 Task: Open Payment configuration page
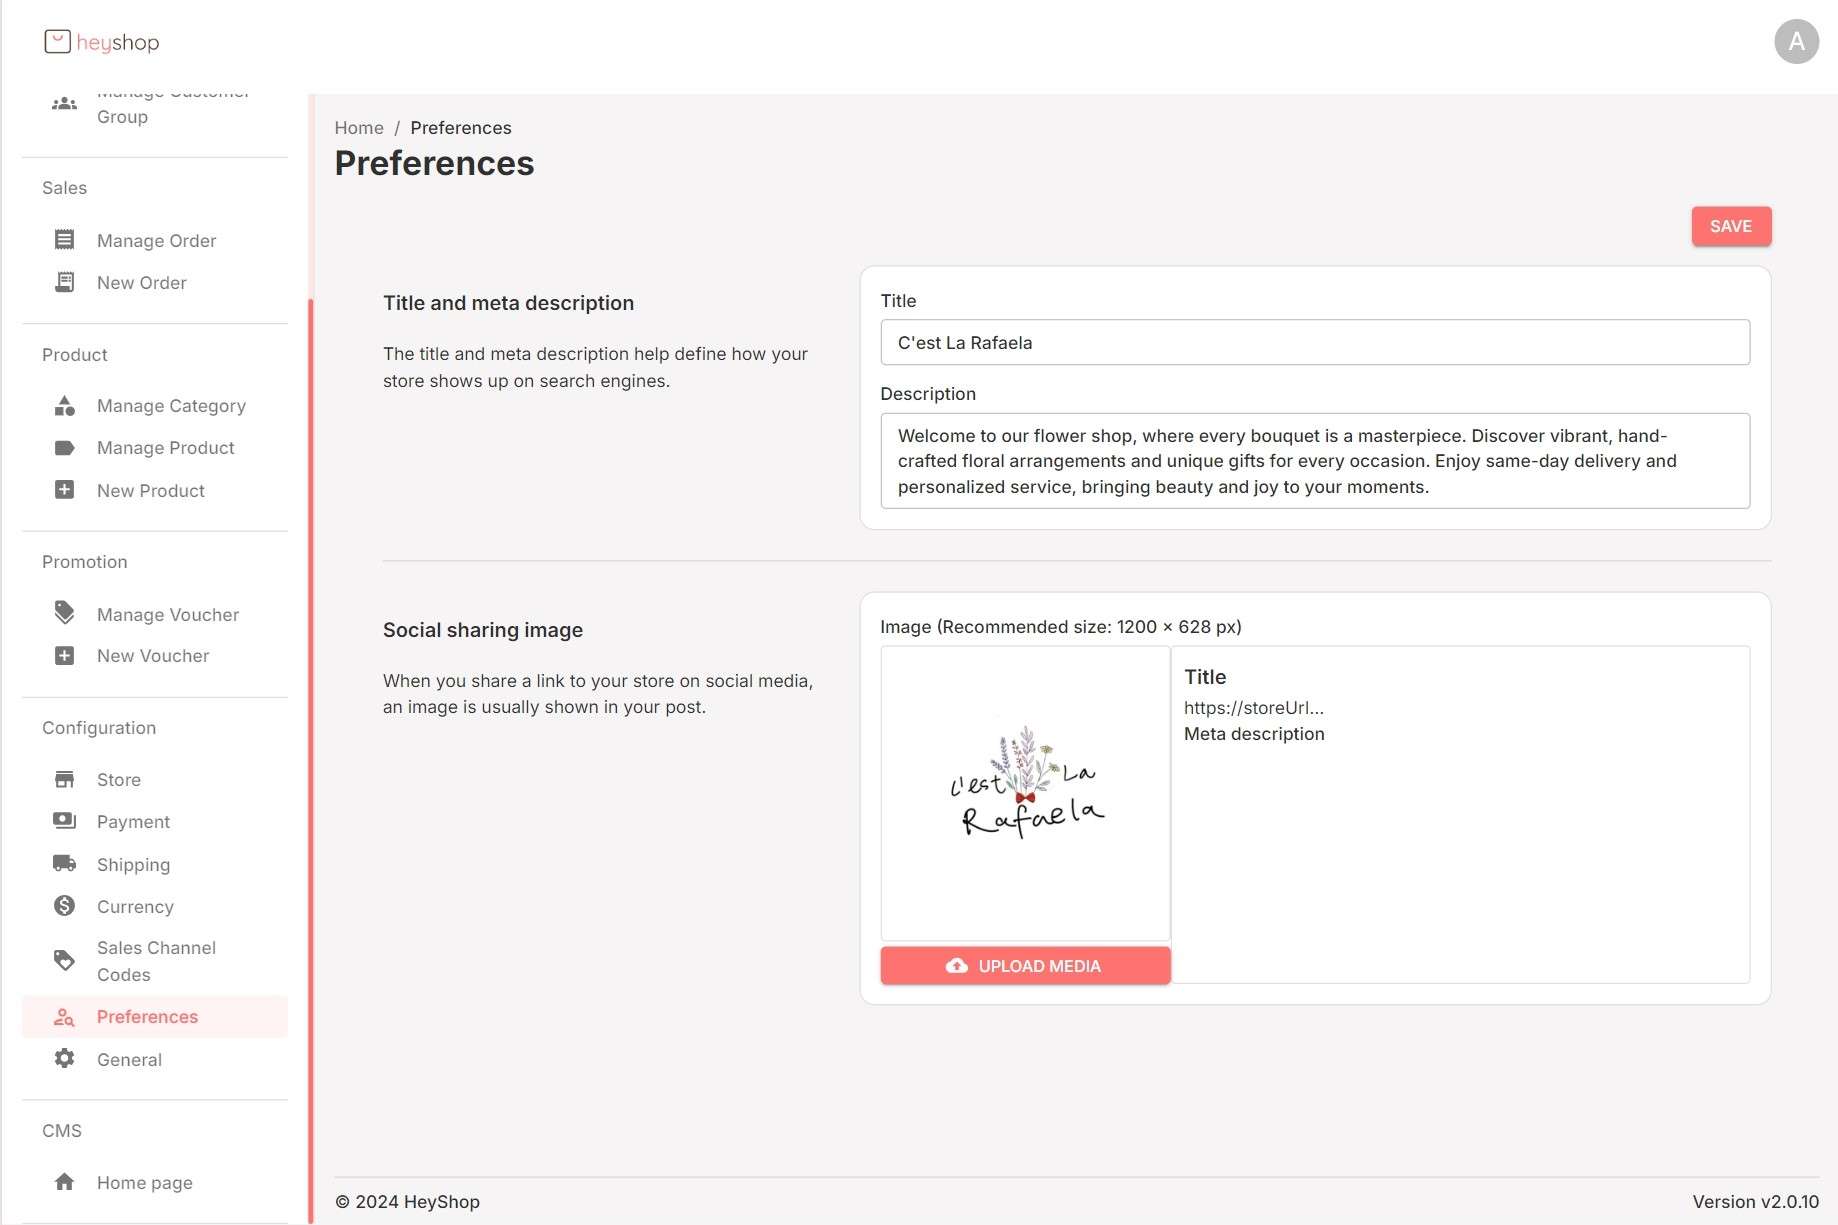(133, 822)
